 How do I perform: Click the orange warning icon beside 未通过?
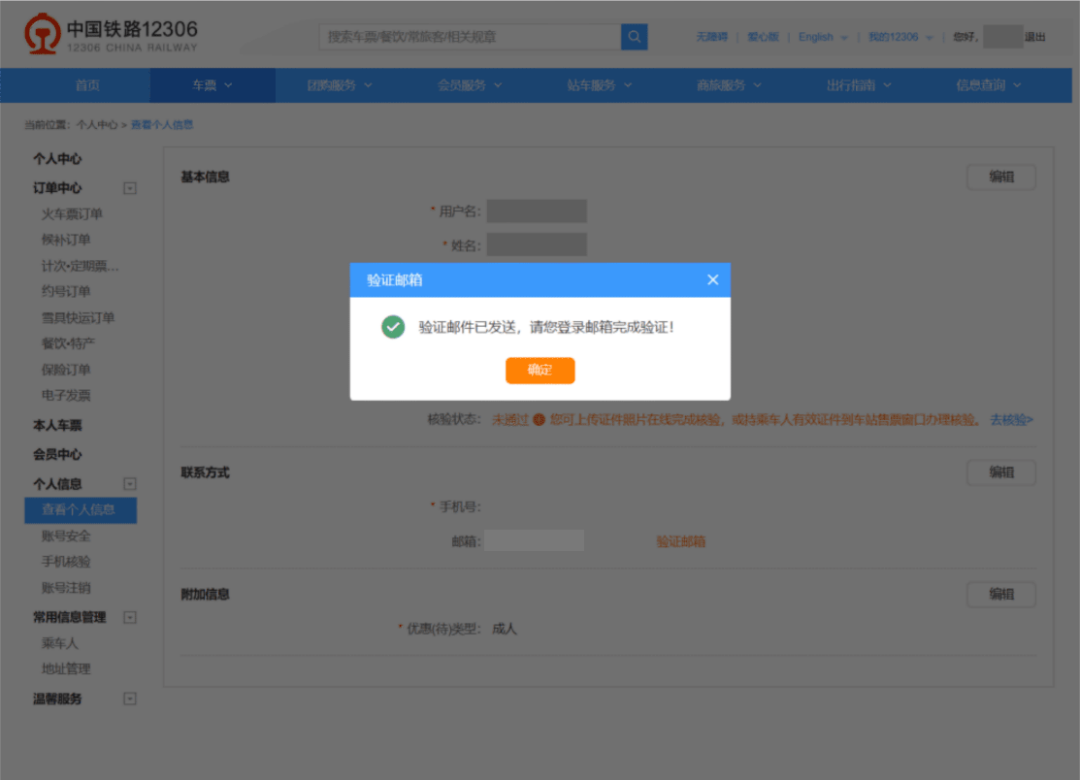(x=539, y=420)
